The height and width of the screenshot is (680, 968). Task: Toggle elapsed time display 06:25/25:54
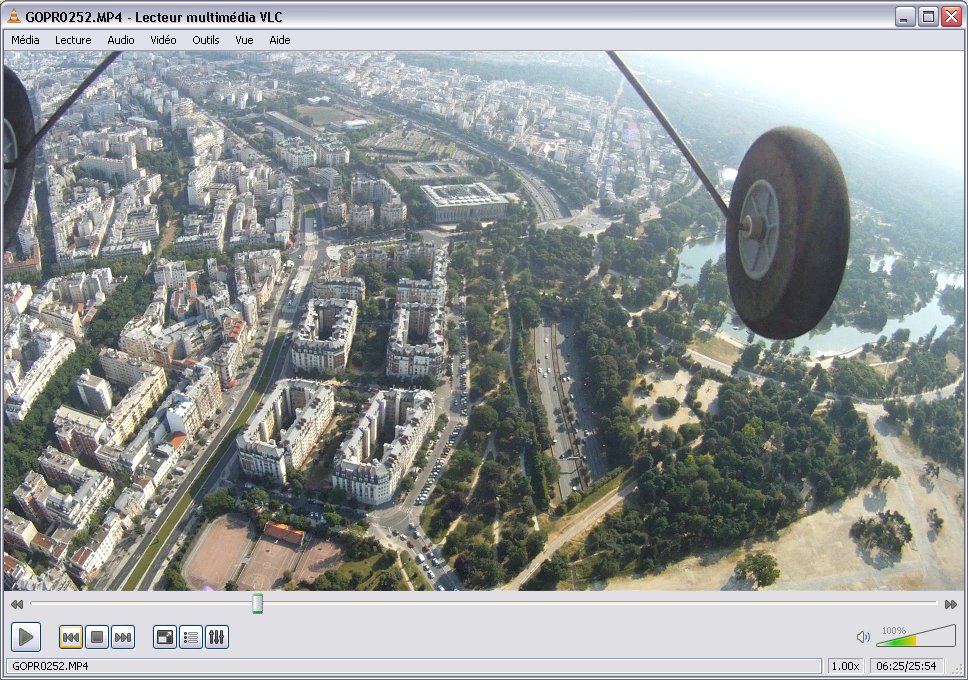pyautogui.click(x=906, y=666)
